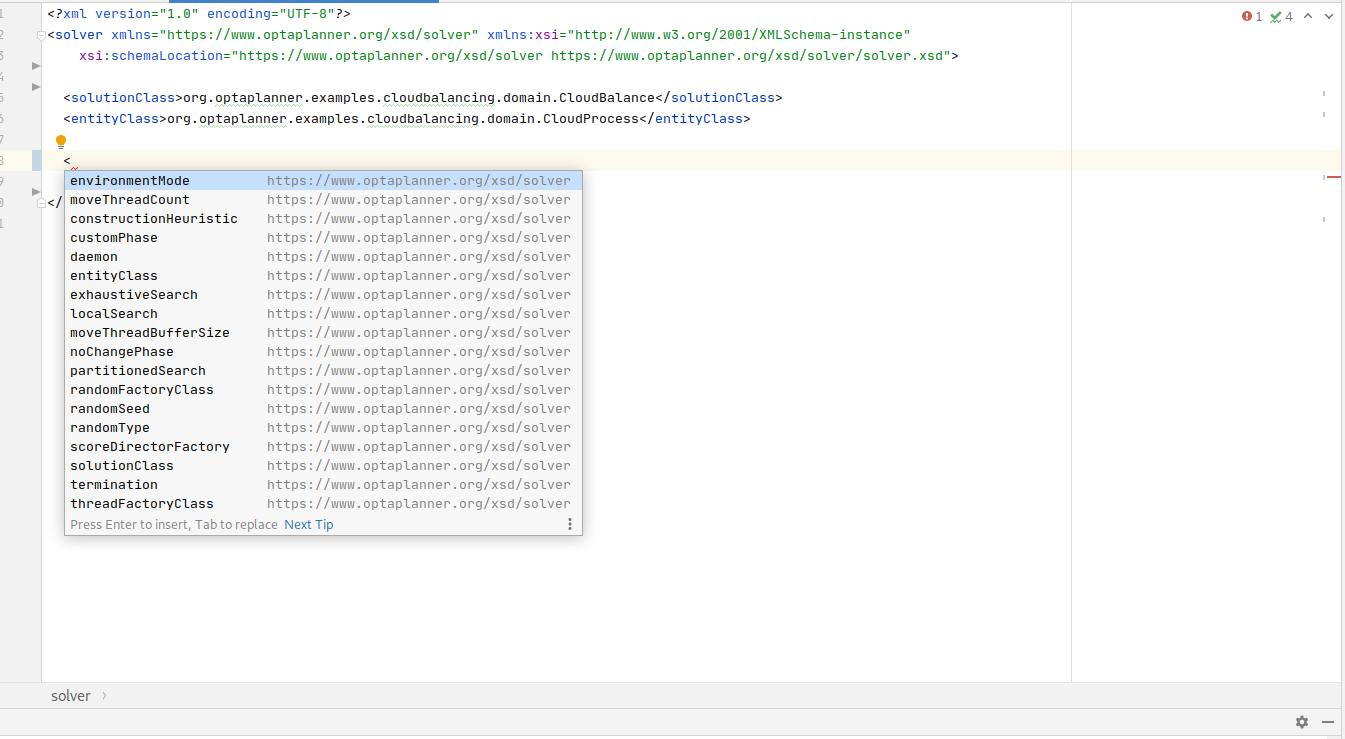Click the green inspections-passed checkmark icon

(x=1274, y=17)
